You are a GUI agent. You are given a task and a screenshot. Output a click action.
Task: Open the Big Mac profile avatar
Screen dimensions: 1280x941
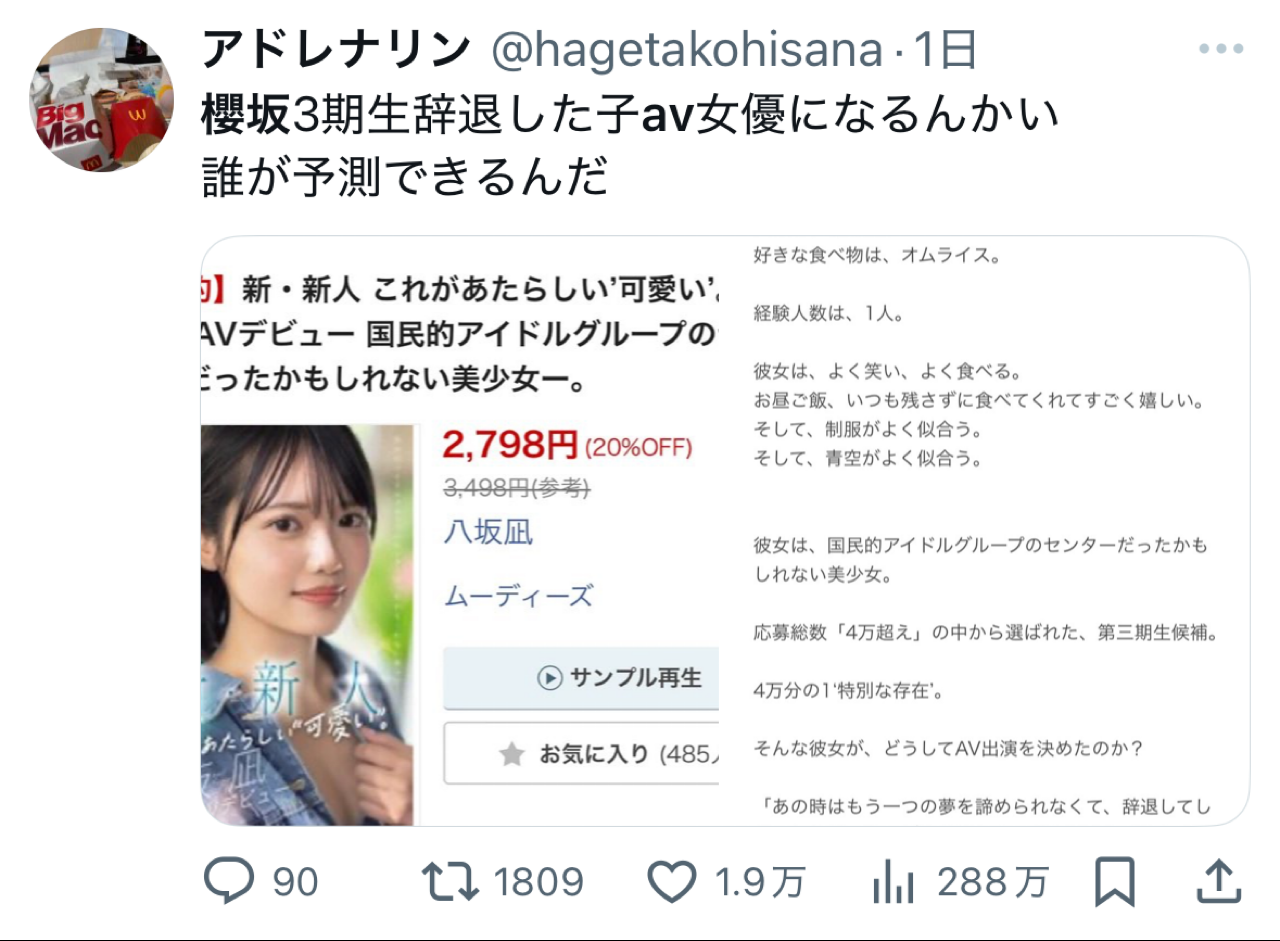[x=102, y=100]
